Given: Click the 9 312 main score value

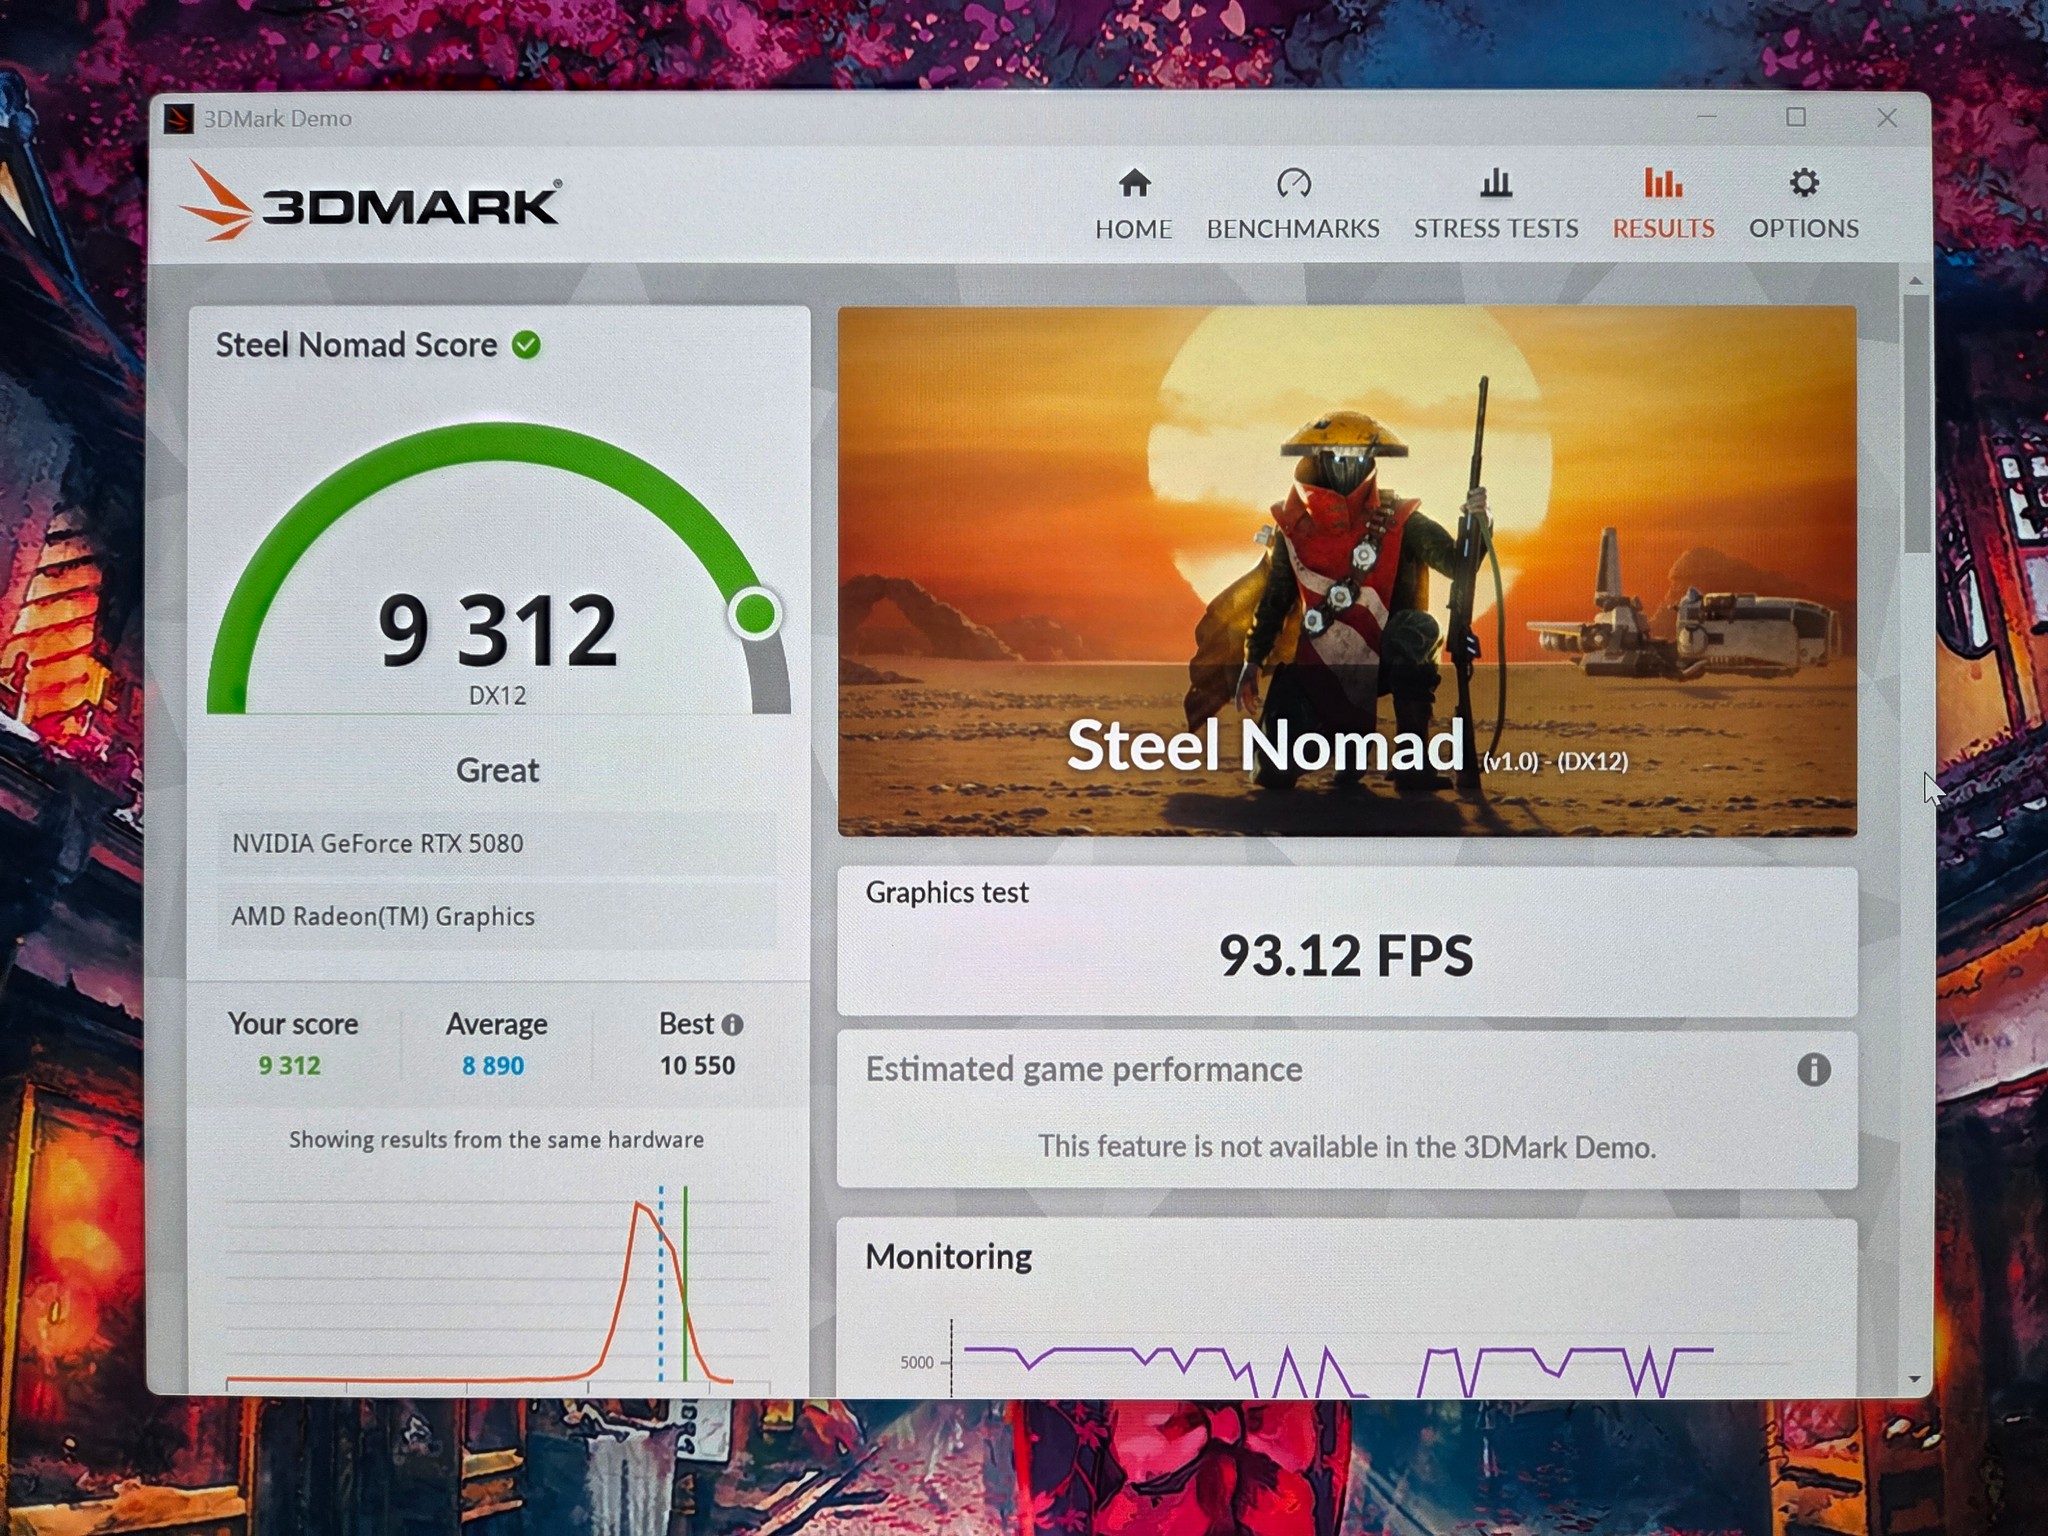Looking at the screenshot, I should click(497, 631).
